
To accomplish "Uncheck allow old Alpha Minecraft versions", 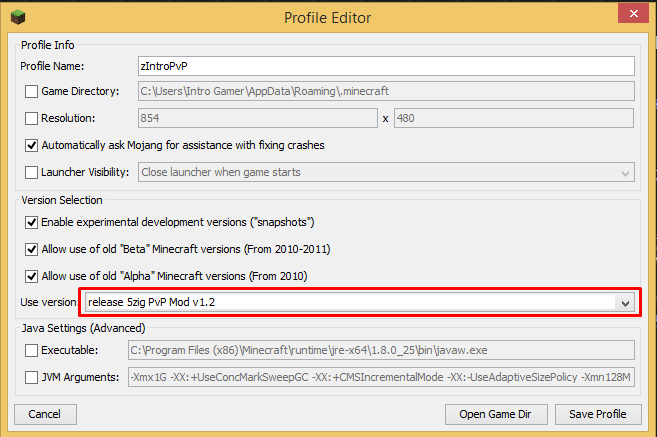I will click(31, 276).
